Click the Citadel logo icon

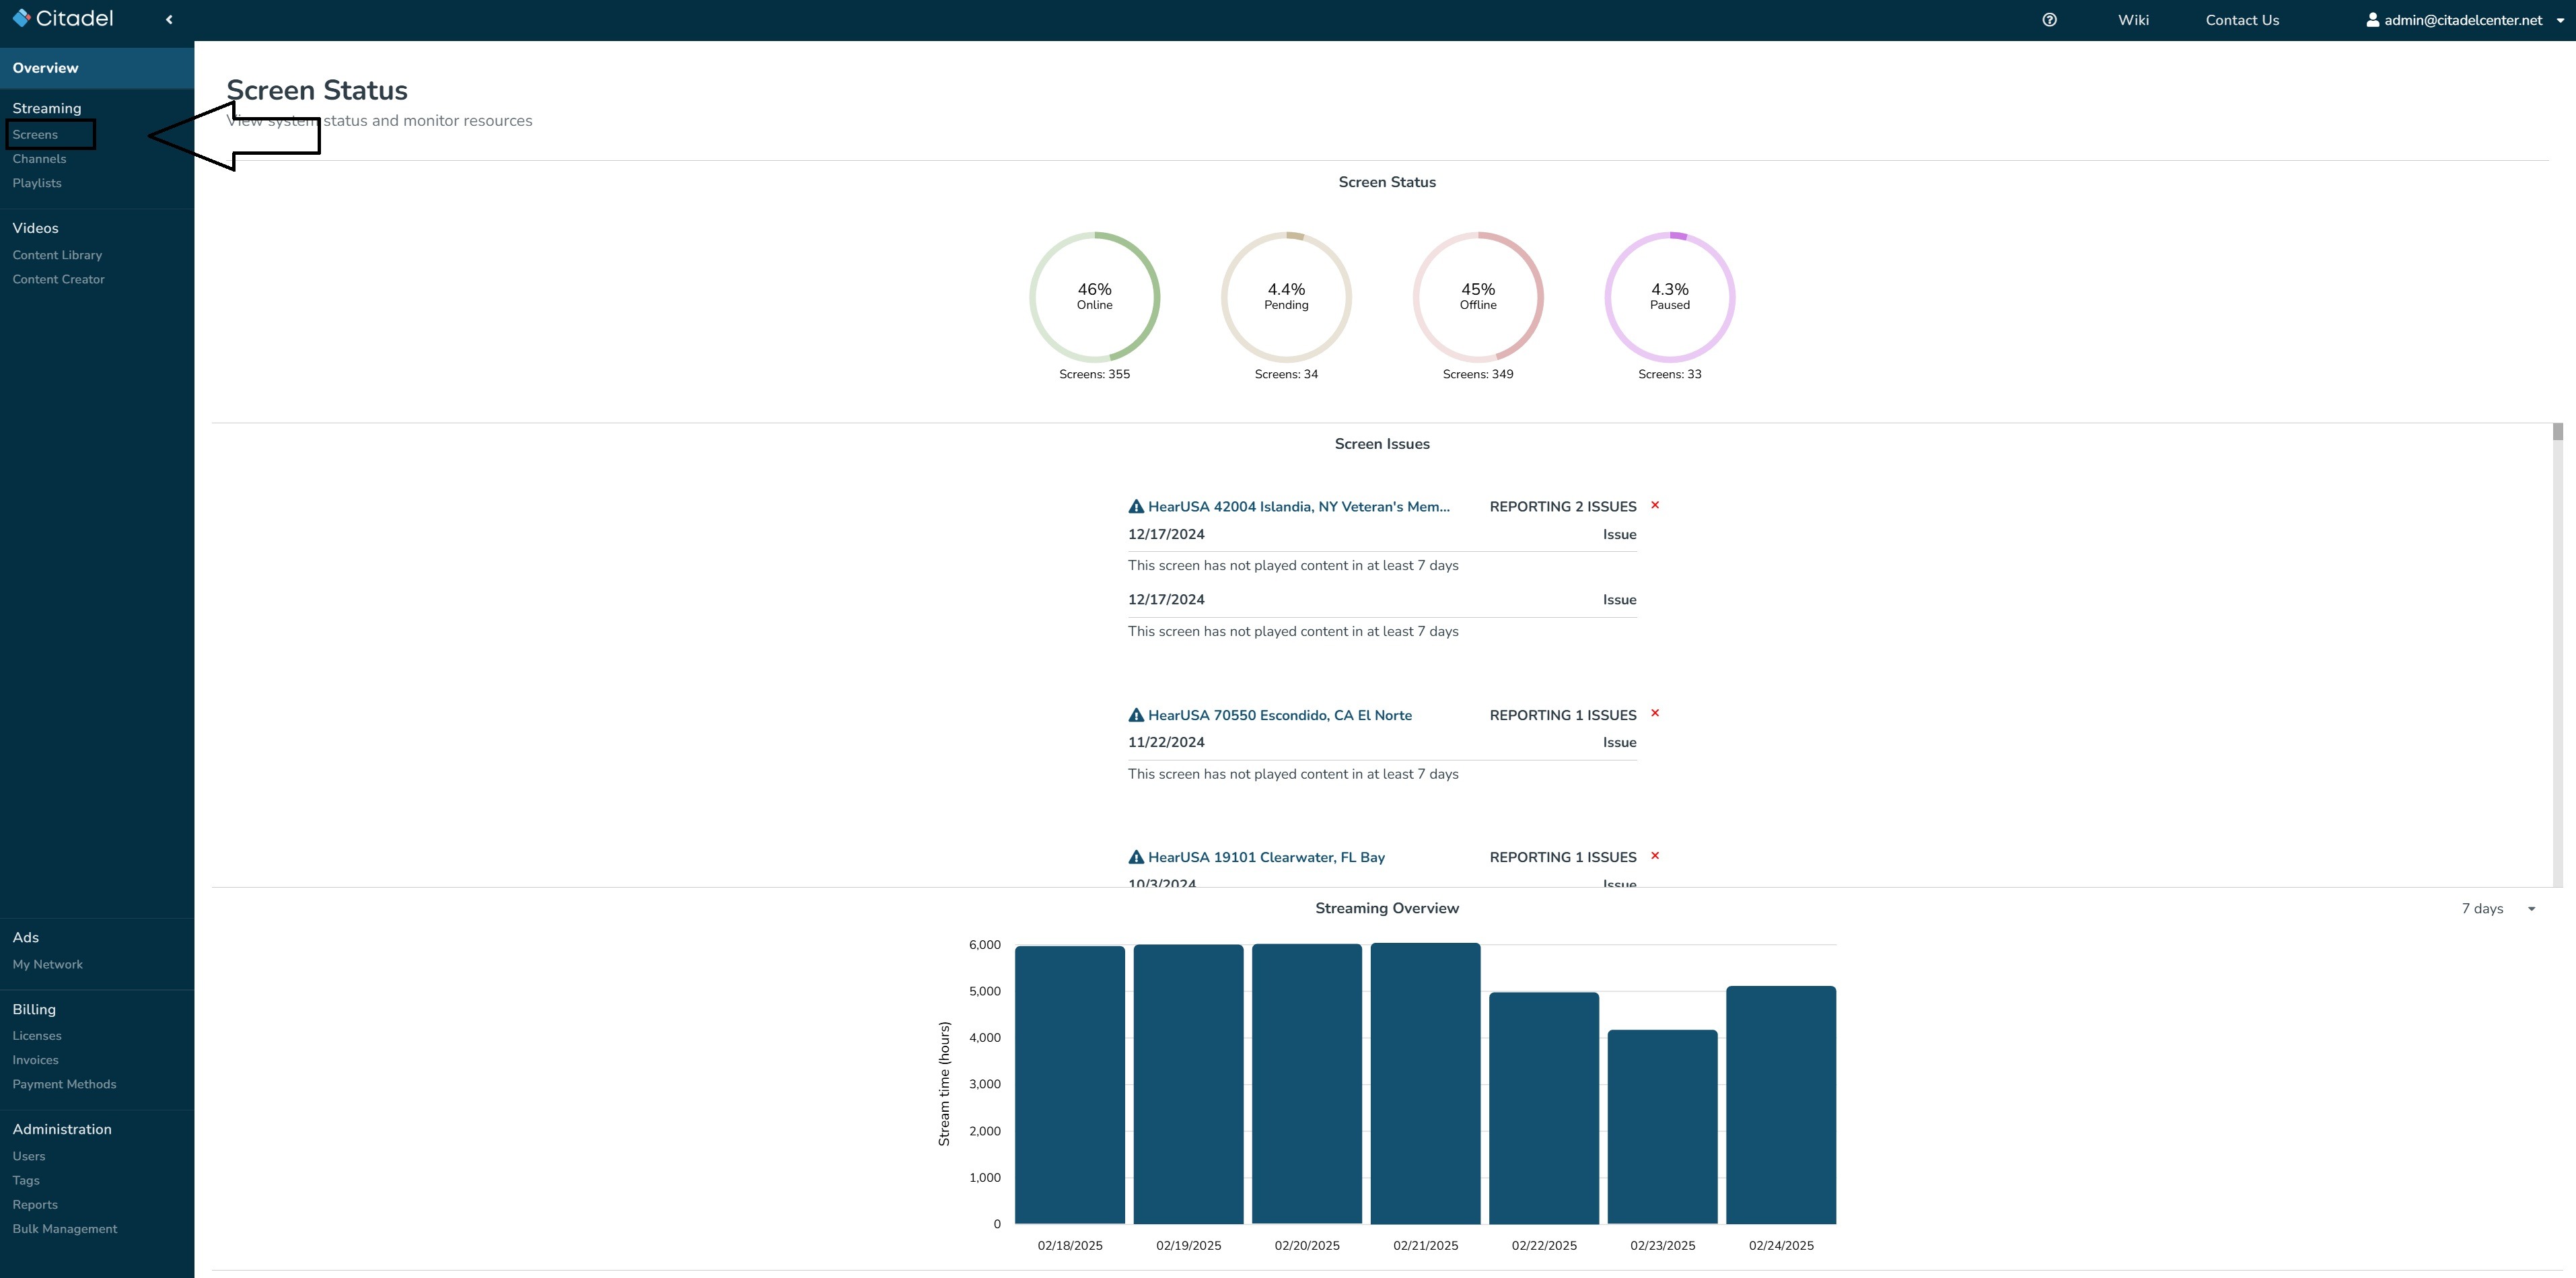21,18
